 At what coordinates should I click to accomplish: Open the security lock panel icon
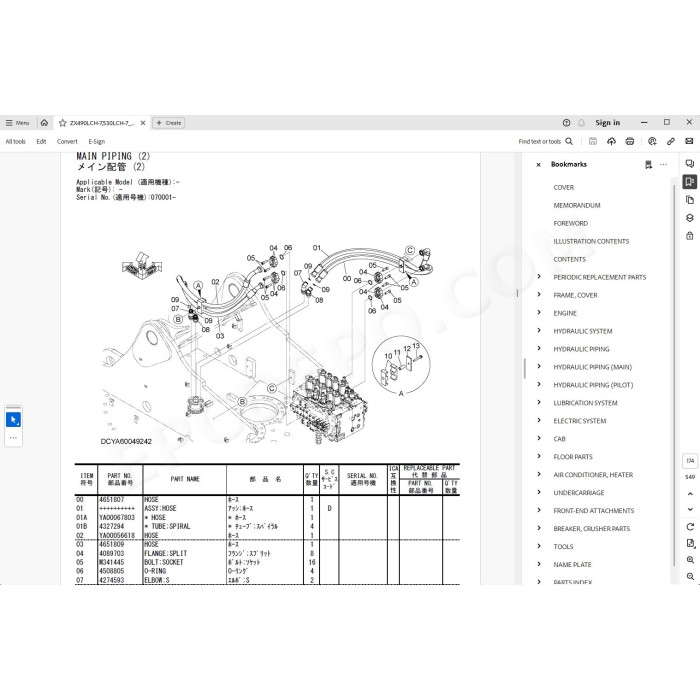pos(690,236)
